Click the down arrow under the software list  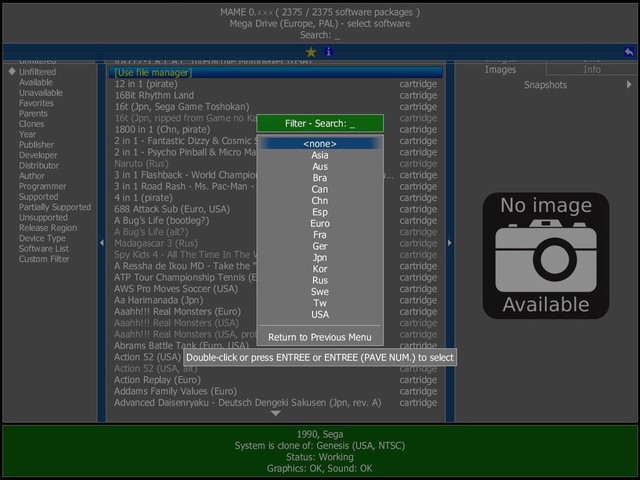coord(276,413)
